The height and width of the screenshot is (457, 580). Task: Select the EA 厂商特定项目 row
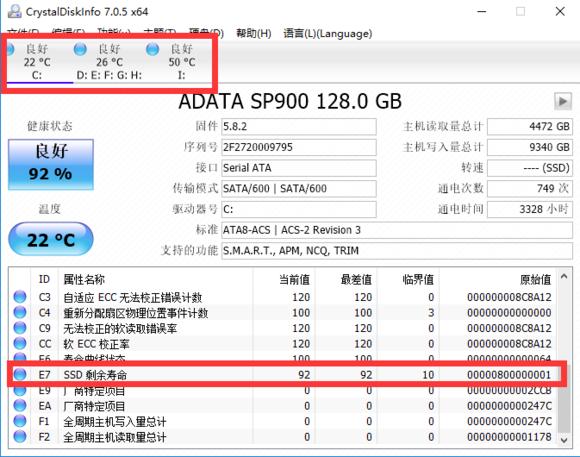(x=283, y=406)
